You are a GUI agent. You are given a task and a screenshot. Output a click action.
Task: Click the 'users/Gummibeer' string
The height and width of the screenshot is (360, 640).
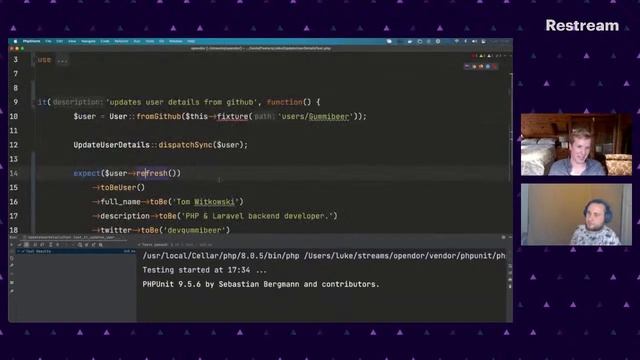315,116
